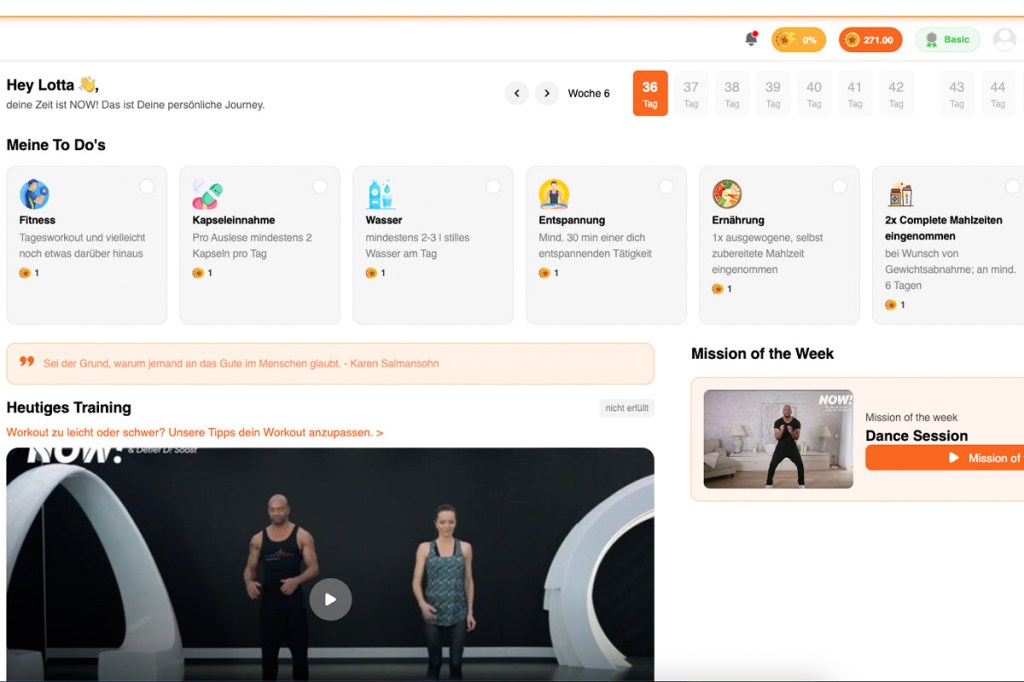The image size is (1024, 682).
Task: Click the coin icon in Fitness card
Action: [x=25, y=273]
